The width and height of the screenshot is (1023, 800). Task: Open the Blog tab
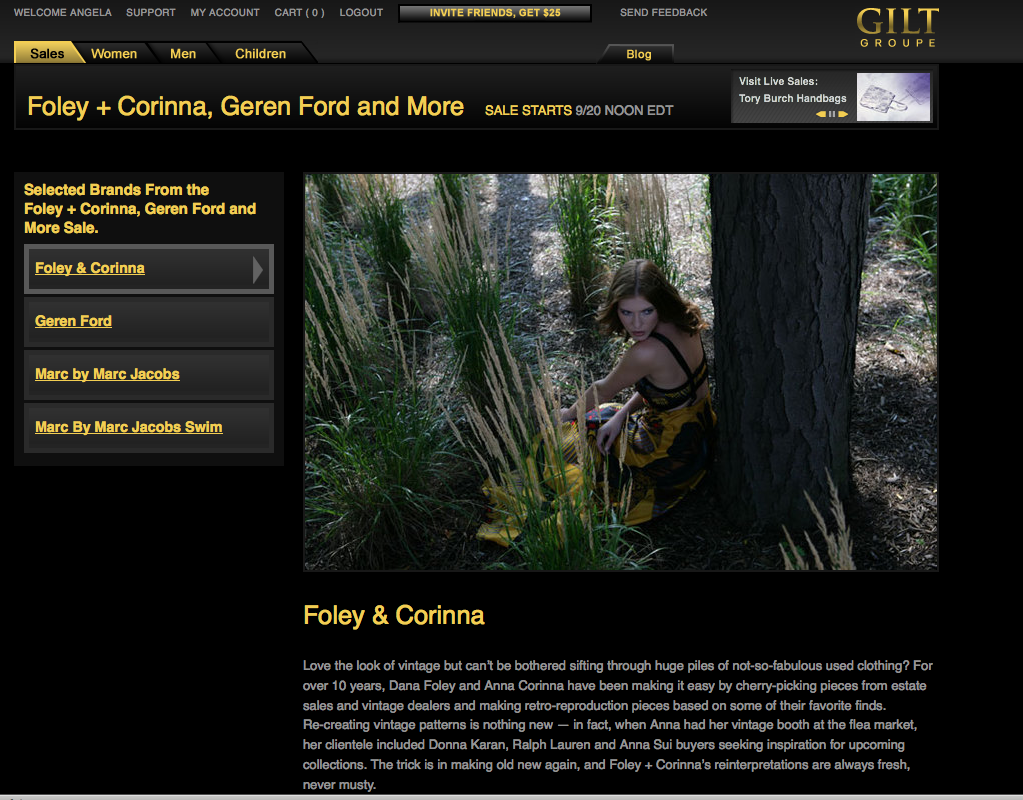(x=639, y=54)
